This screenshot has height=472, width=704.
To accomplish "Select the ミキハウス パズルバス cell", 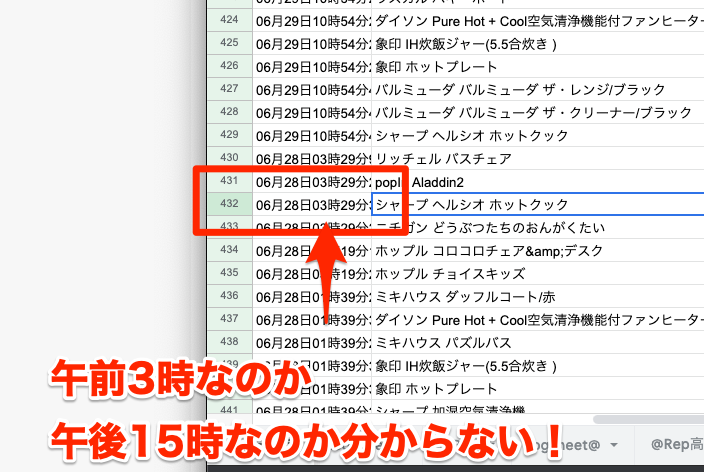I will pyautogui.click(x=538, y=342).
